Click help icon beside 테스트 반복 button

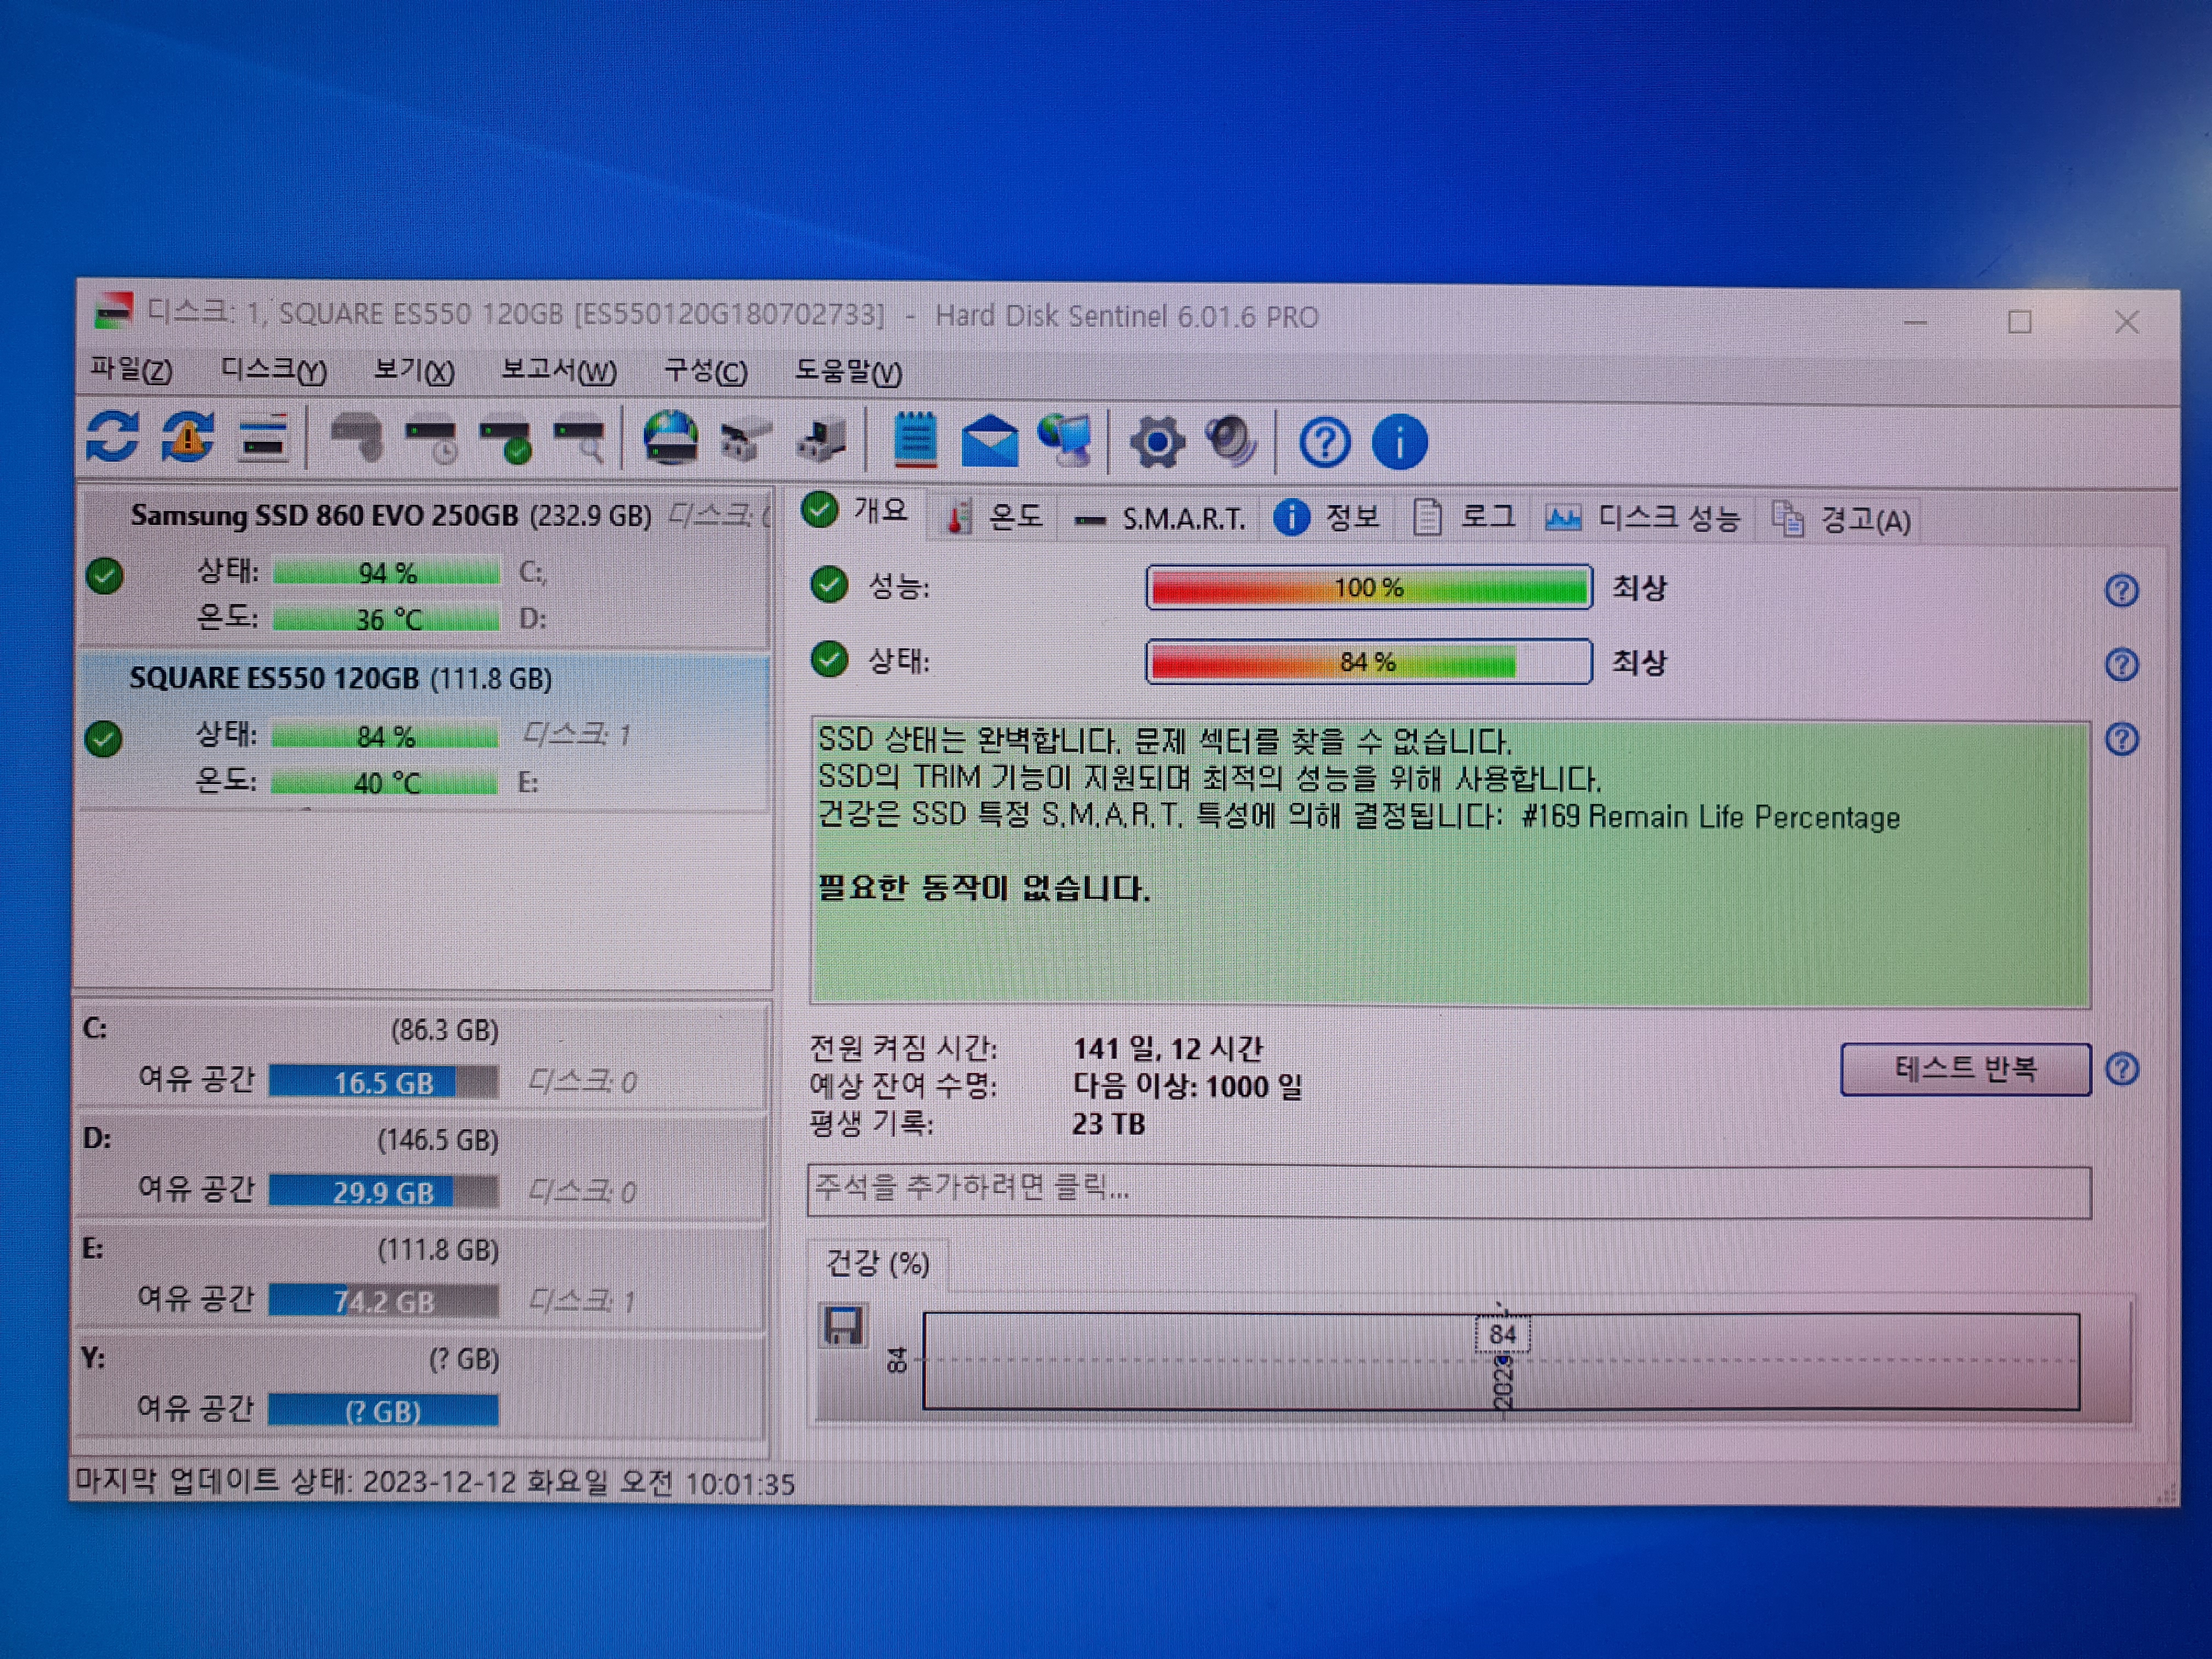[x=2121, y=1069]
